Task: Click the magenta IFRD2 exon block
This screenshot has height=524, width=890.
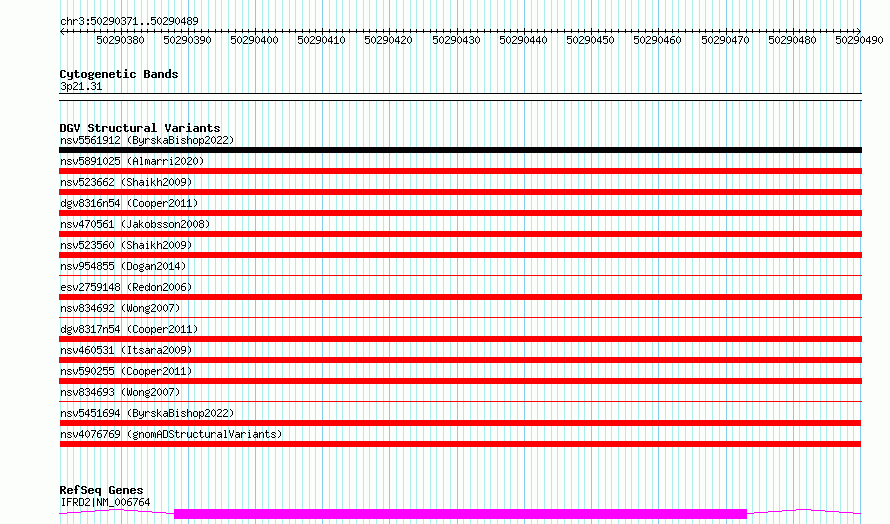Action: click(x=460, y=514)
